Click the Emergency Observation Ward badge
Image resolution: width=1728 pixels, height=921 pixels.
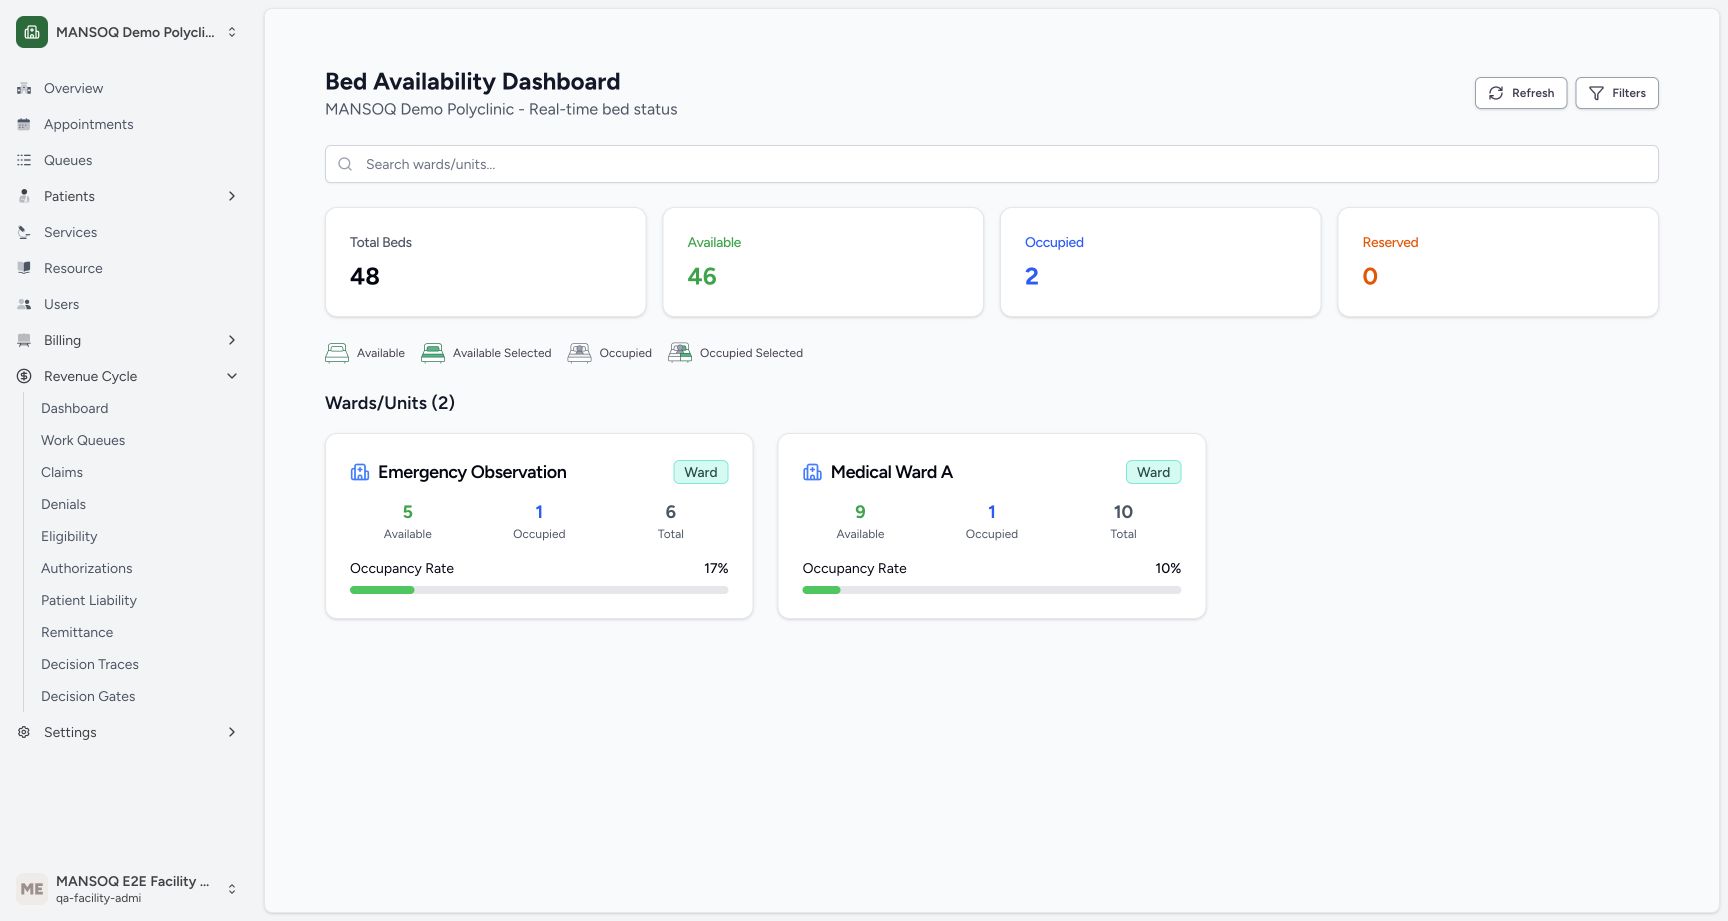[701, 472]
